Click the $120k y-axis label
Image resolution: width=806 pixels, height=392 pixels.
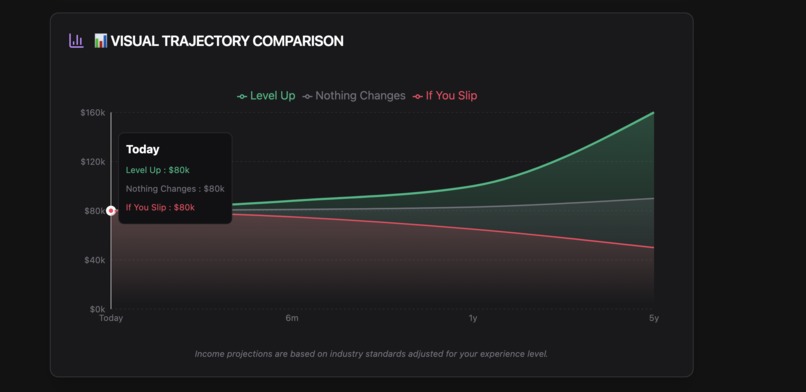pyautogui.click(x=93, y=162)
